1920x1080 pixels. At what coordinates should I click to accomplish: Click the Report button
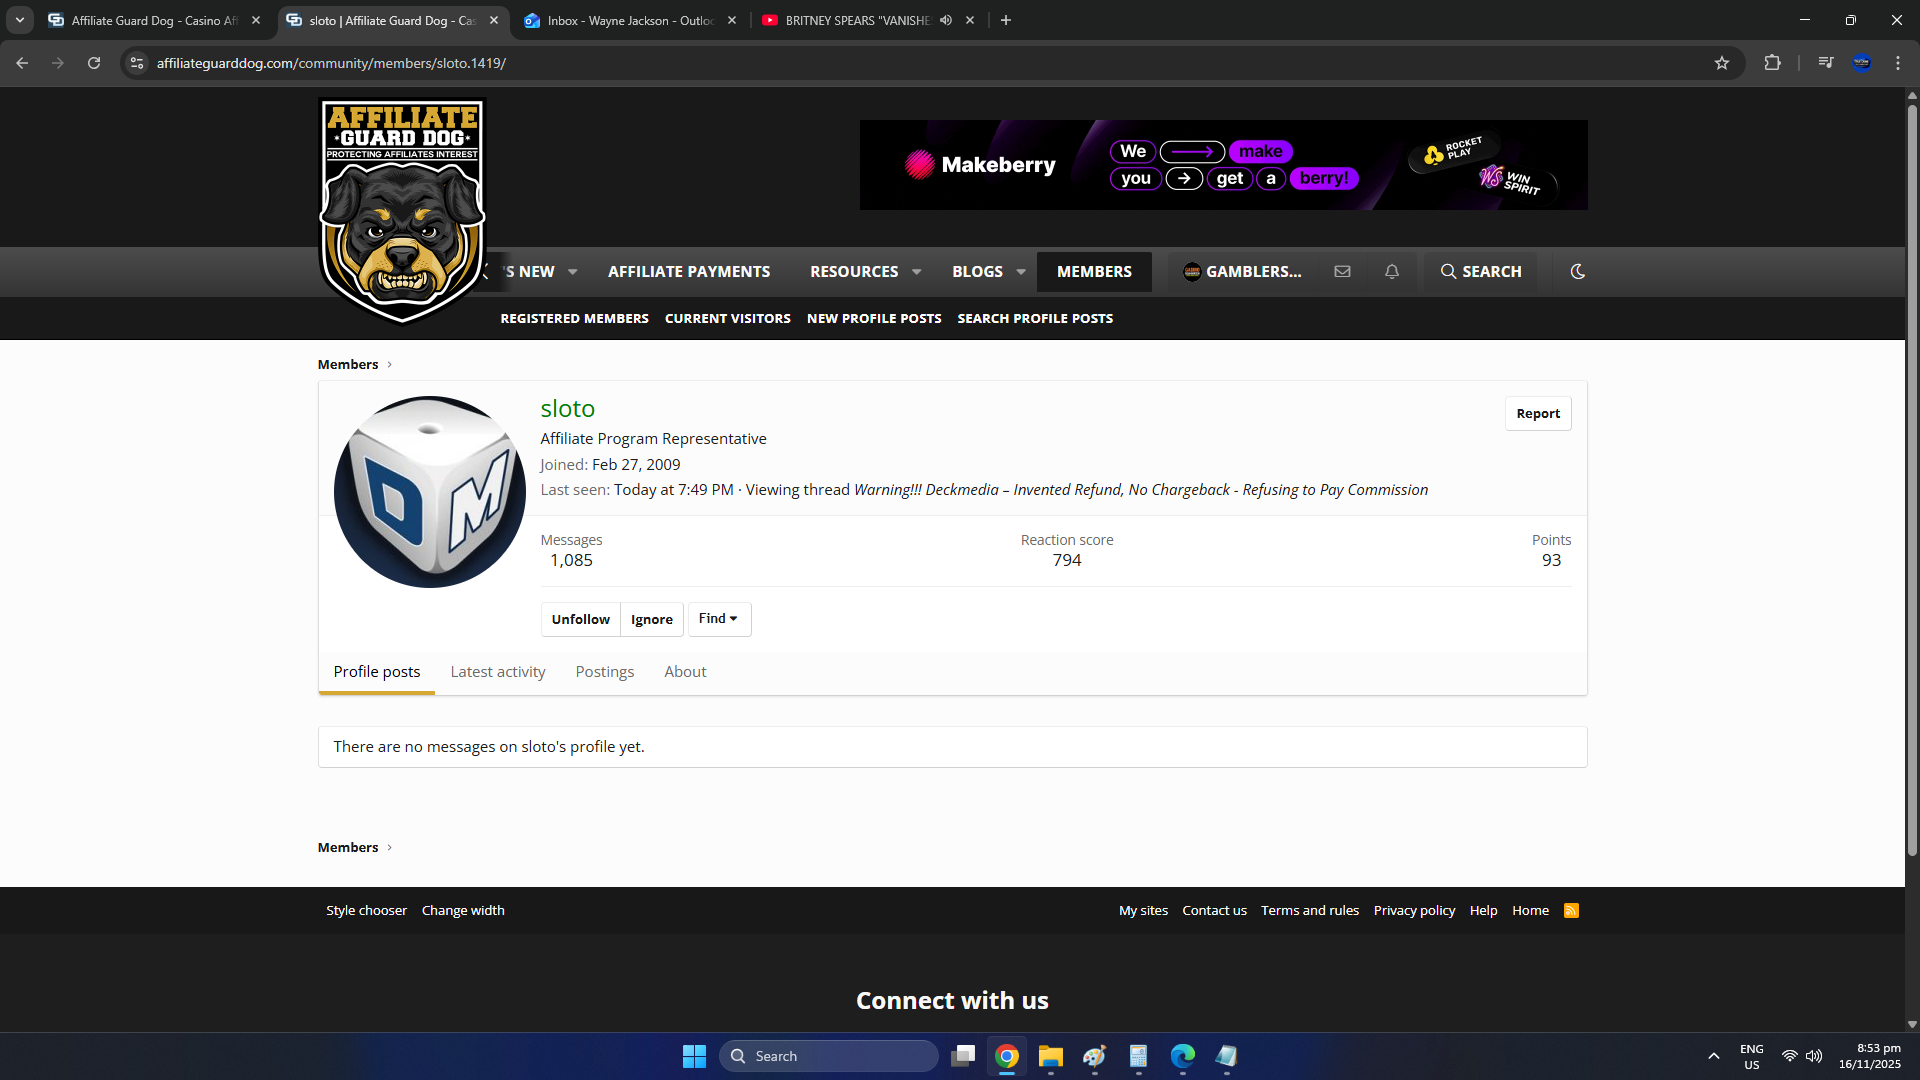[x=1538, y=413]
